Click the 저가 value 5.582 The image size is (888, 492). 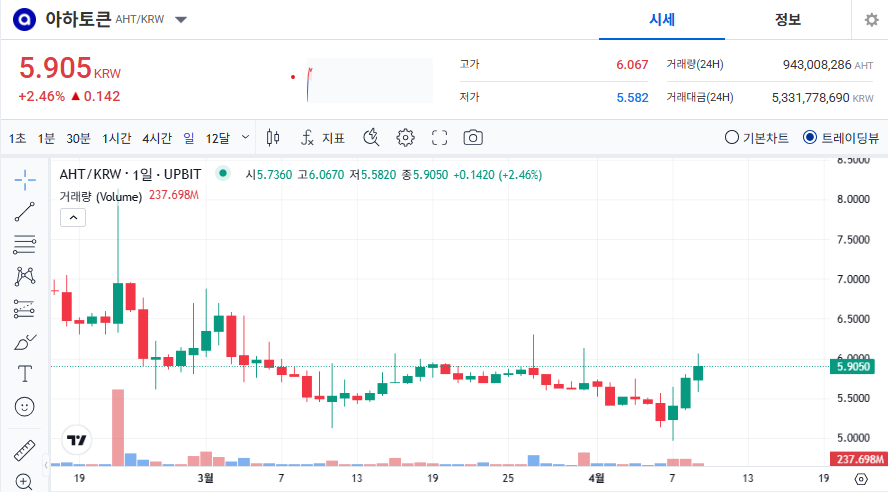pos(632,97)
